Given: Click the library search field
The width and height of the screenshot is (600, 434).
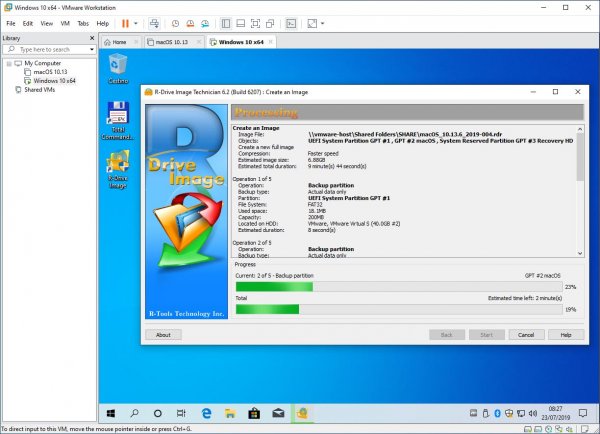Looking at the screenshot, I should pos(50,49).
